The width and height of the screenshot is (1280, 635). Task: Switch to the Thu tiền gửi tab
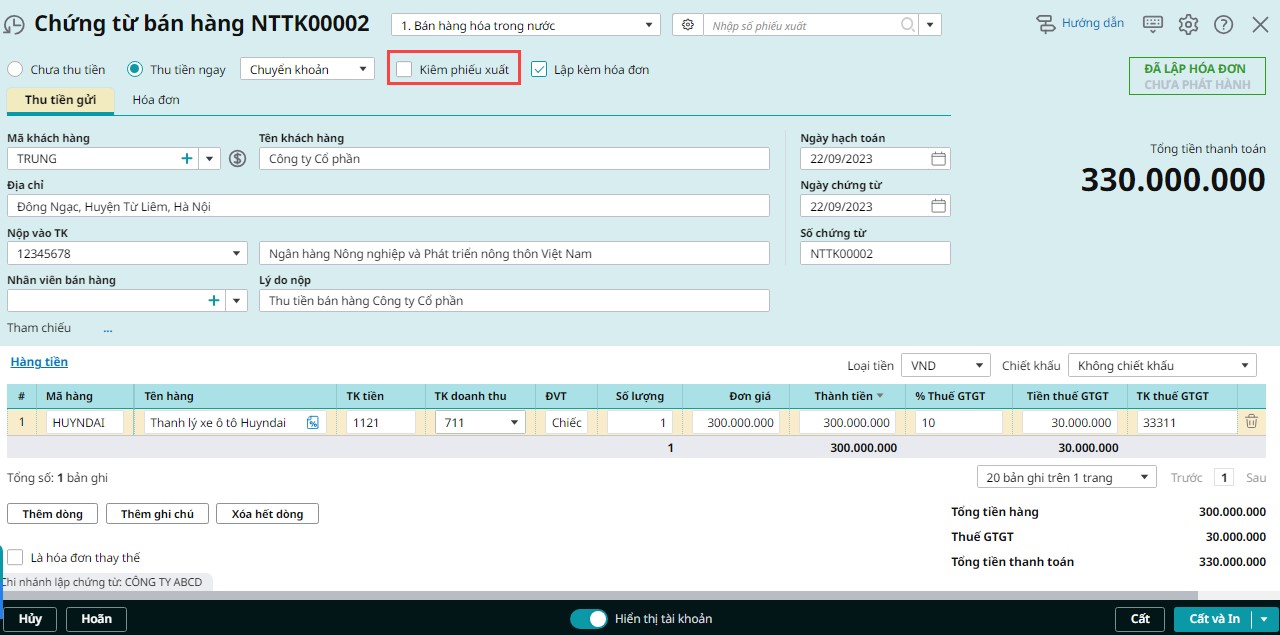click(x=61, y=99)
